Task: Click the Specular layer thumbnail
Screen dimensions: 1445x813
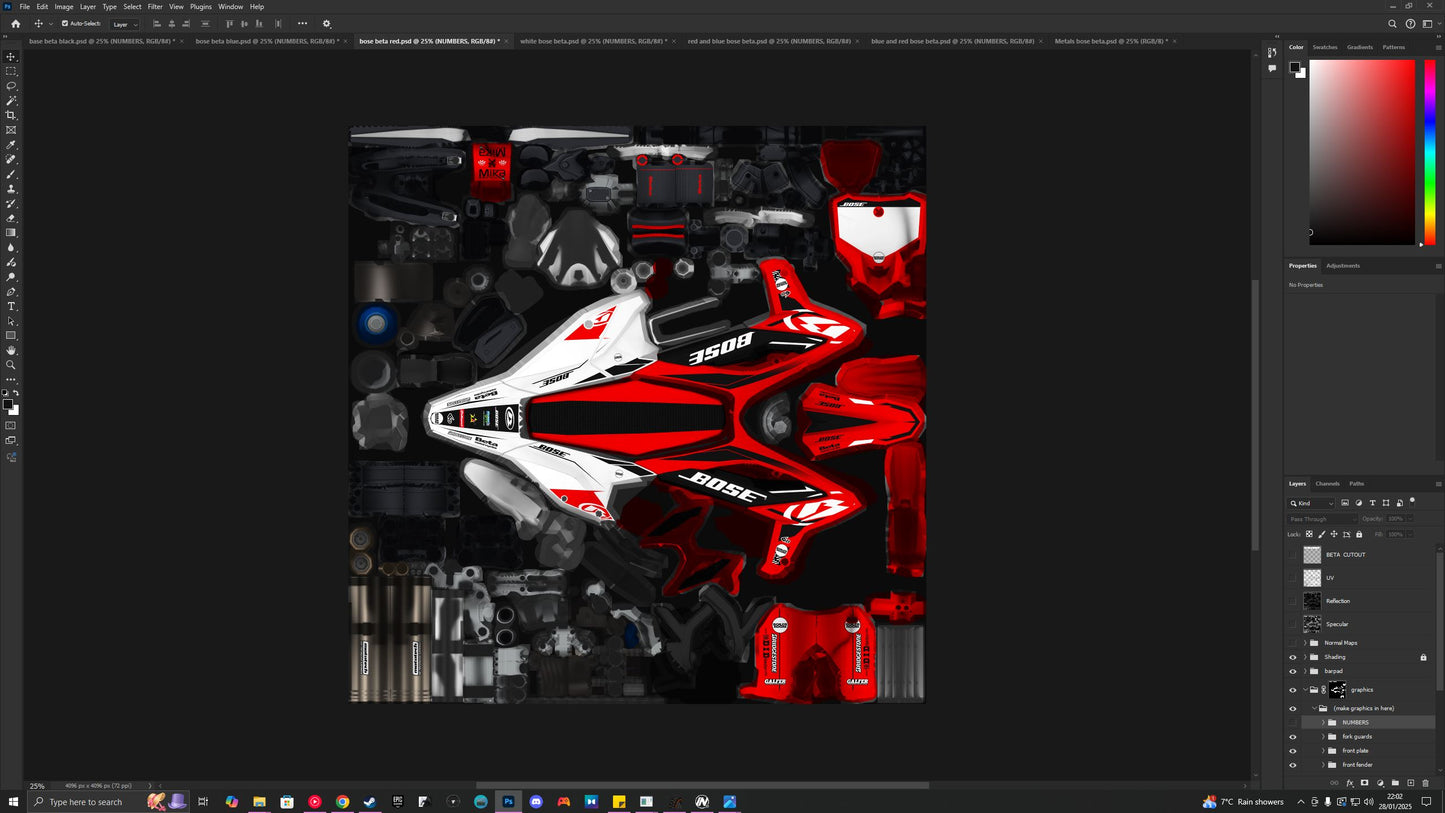Action: click(x=1312, y=624)
